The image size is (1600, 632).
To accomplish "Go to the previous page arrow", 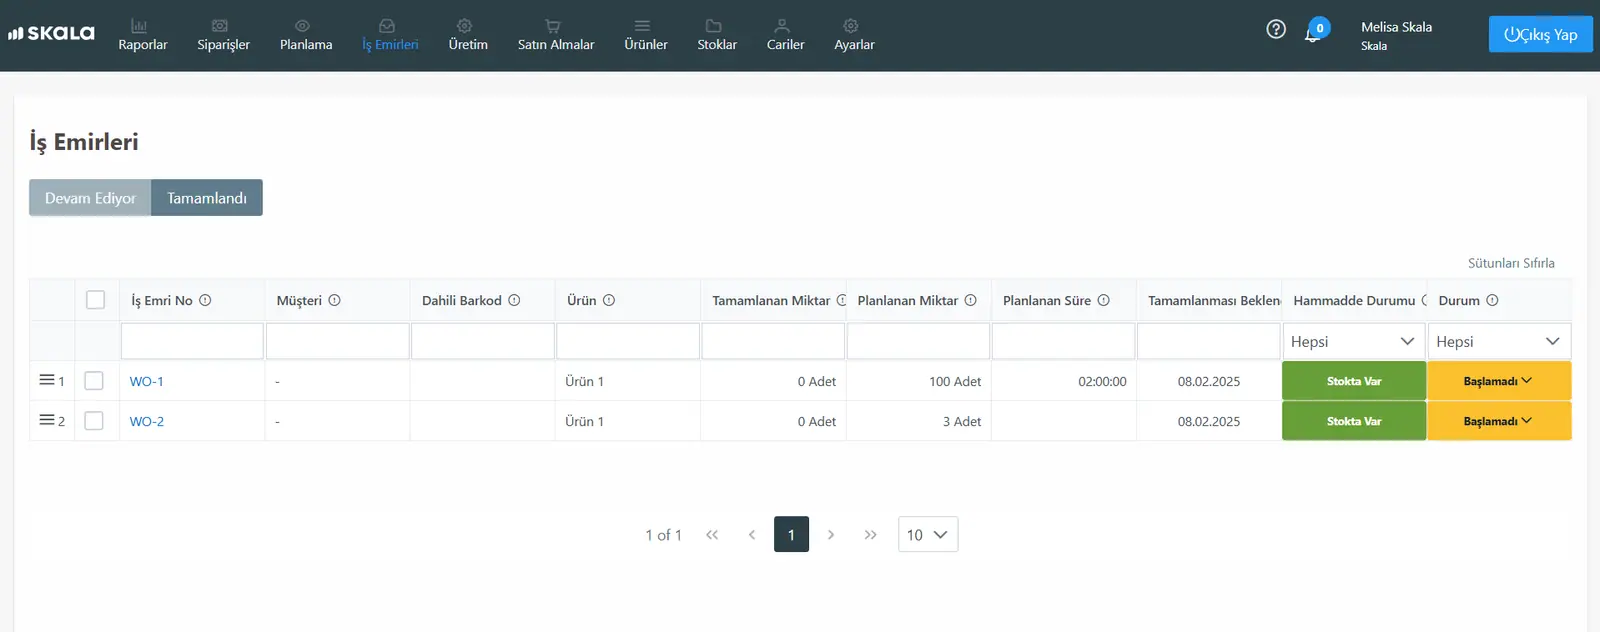I will pos(752,535).
